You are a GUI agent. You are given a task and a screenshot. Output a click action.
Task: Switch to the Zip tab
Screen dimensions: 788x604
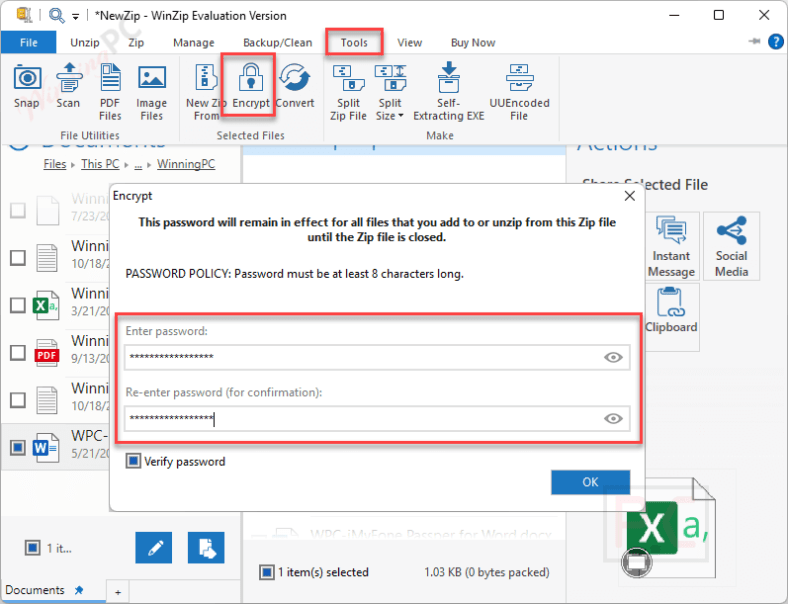[x=136, y=43]
